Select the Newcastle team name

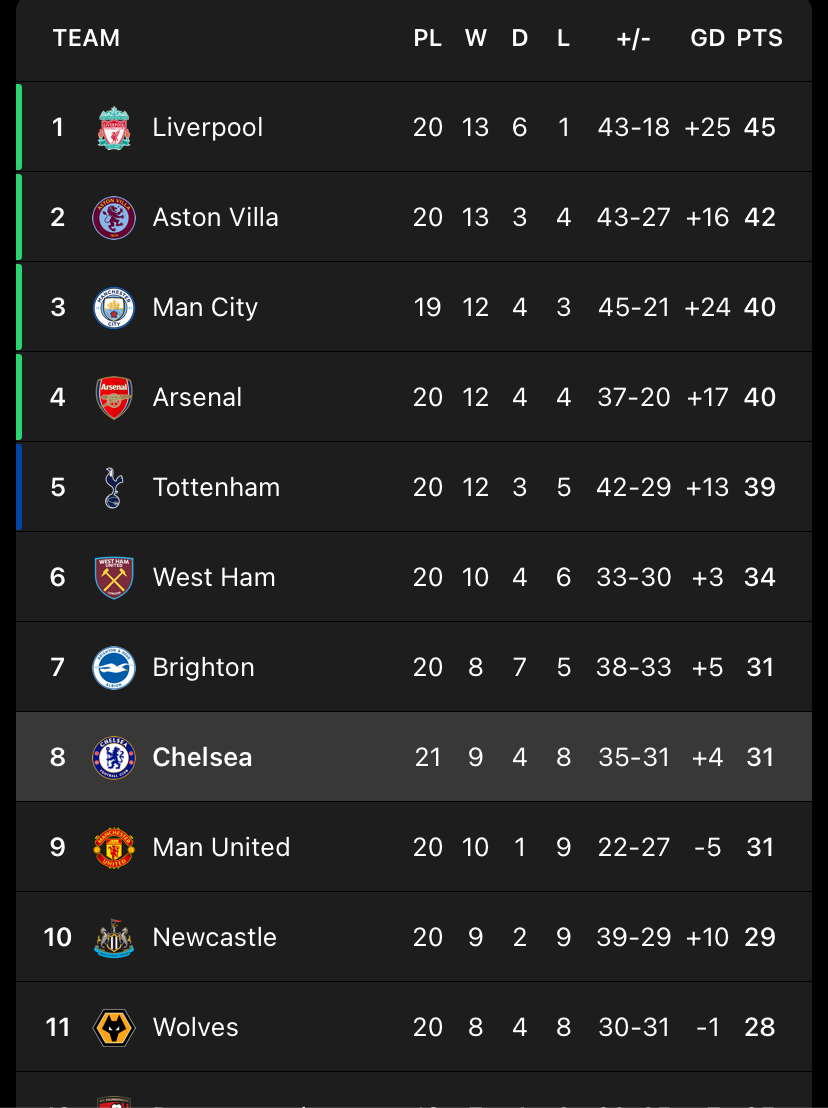(x=215, y=938)
